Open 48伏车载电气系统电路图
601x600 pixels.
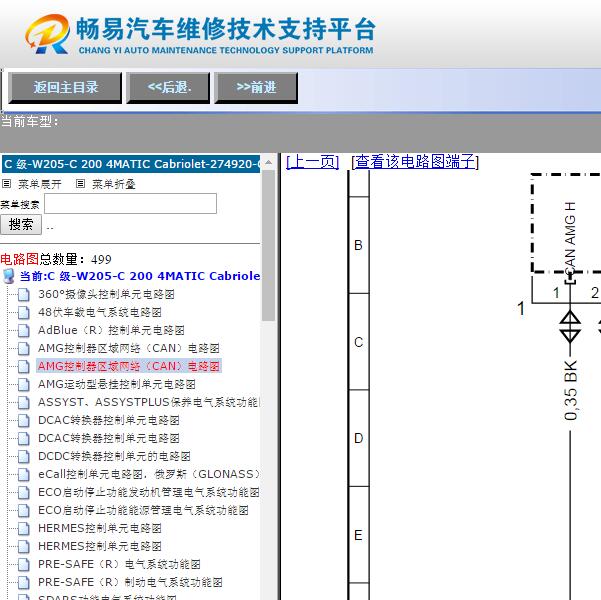[x=100, y=312]
